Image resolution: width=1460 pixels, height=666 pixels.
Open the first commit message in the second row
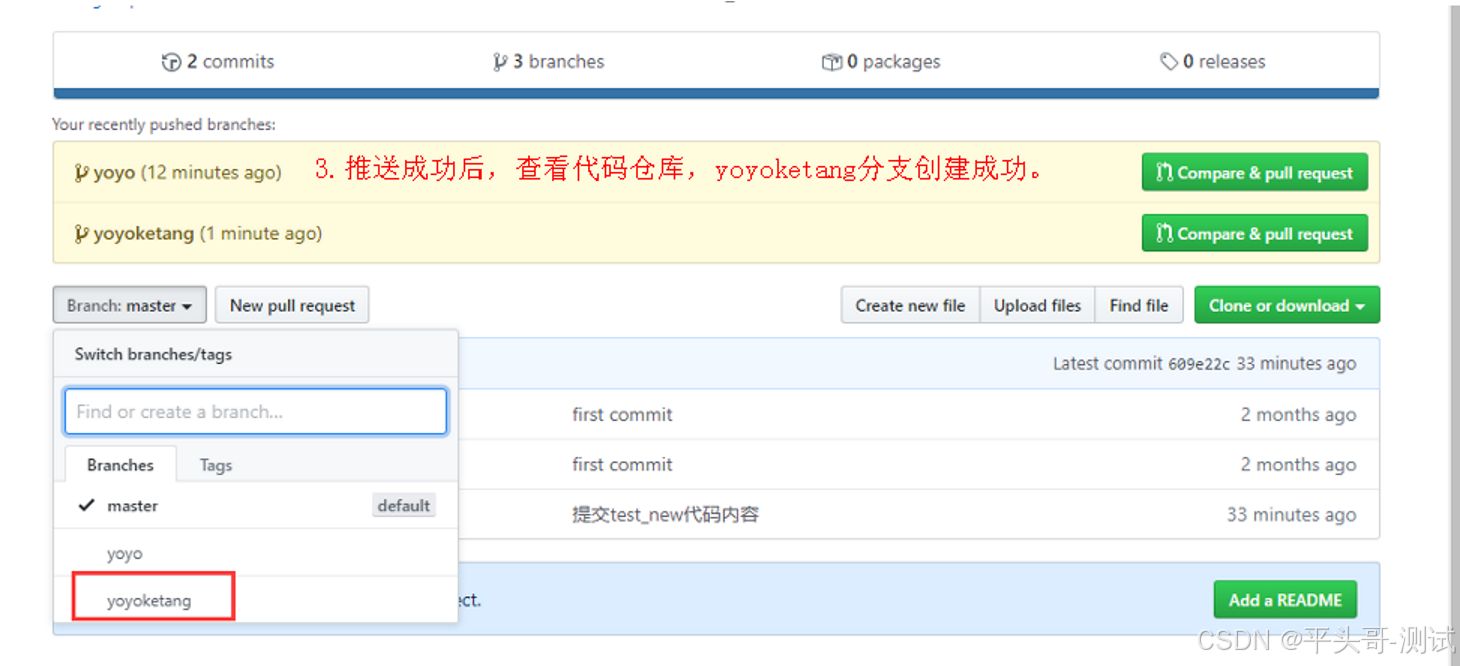622,464
